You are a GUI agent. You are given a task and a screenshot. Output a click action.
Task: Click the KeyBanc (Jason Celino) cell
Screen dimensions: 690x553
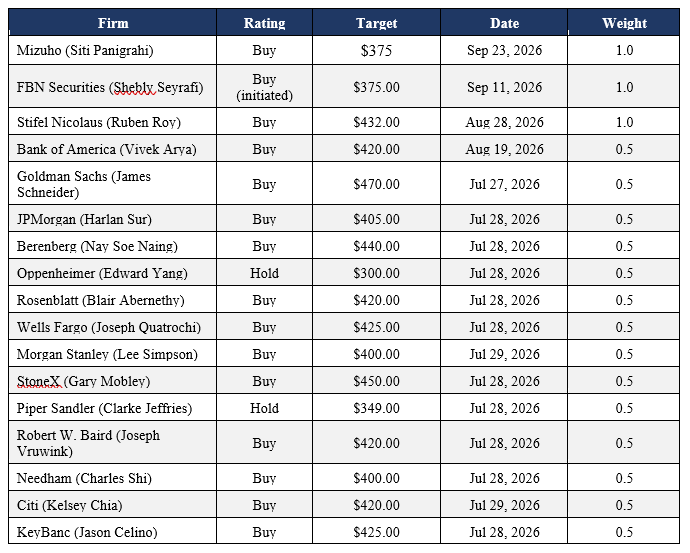tap(113, 532)
